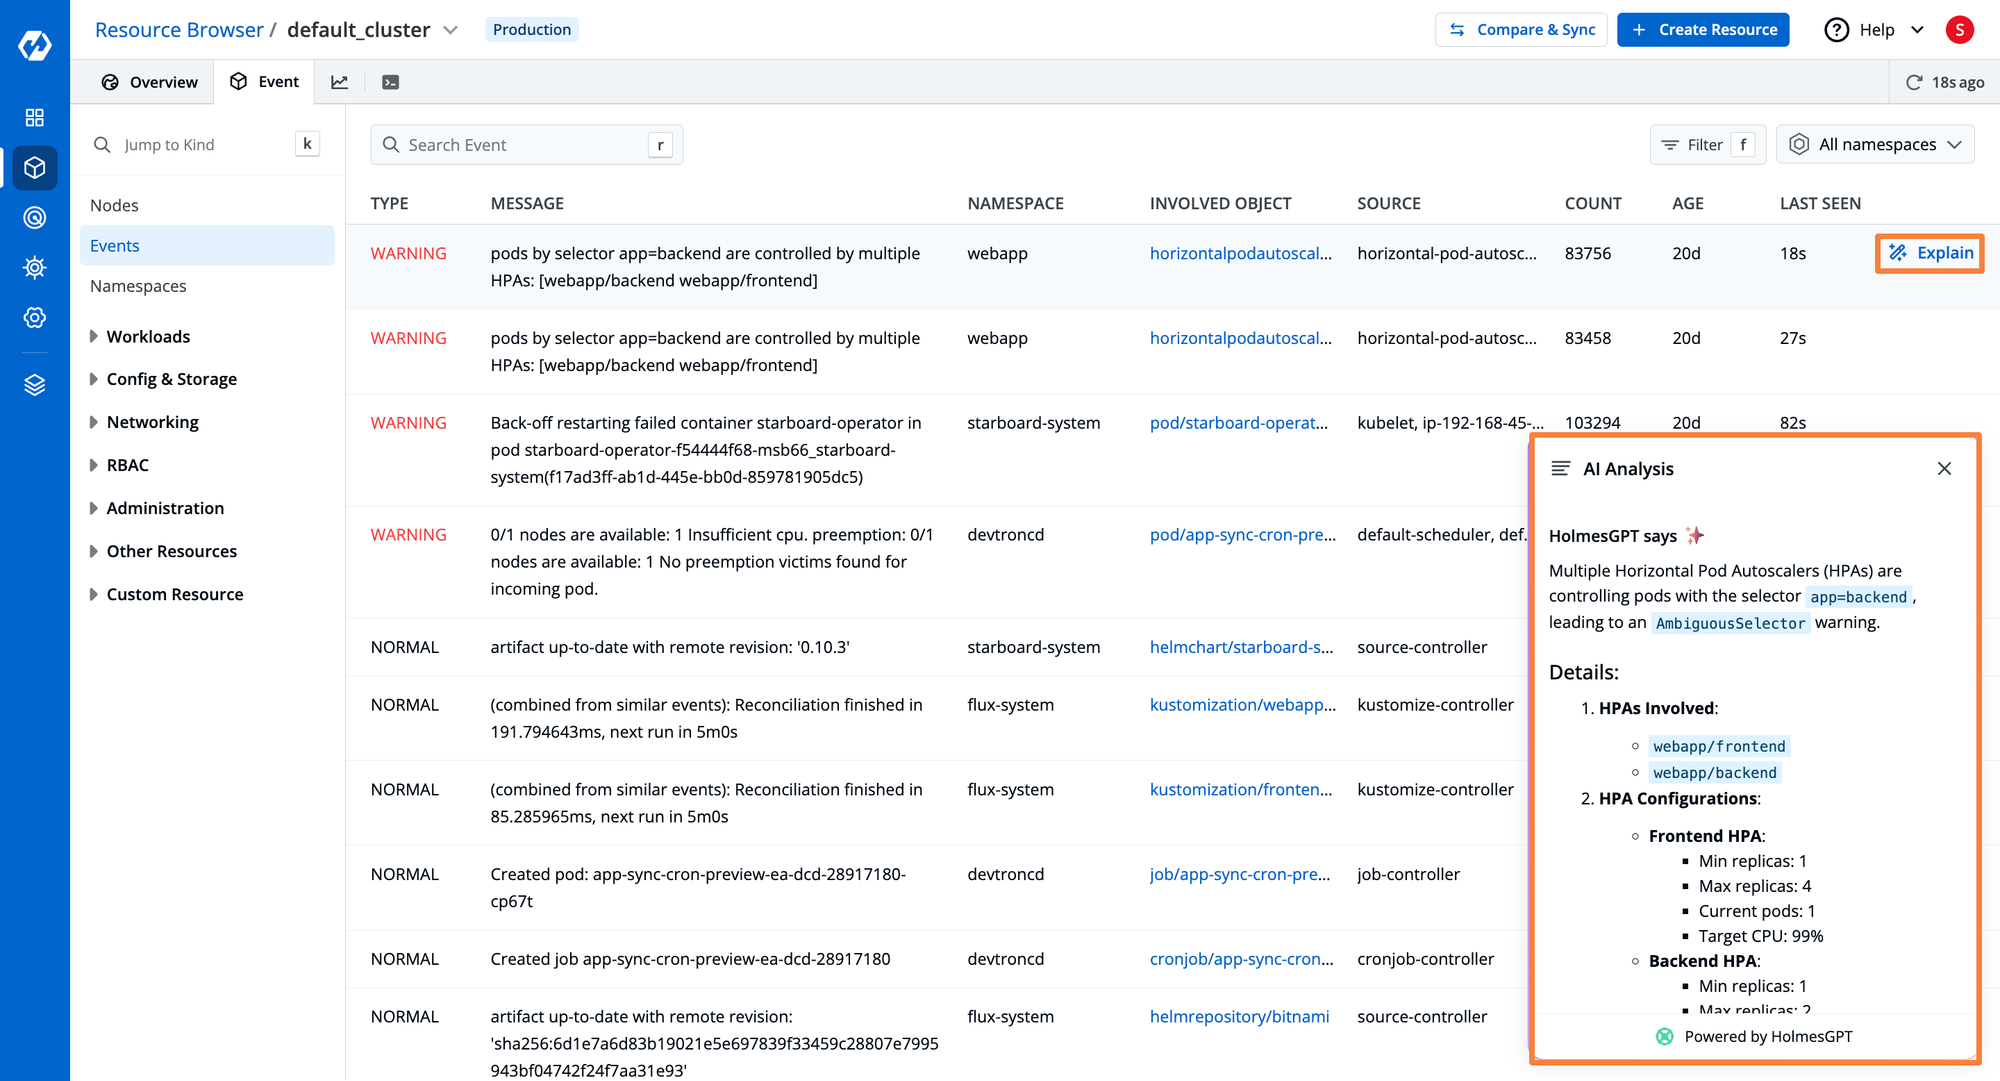
Task: Click the webapp/frontend HPA link
Action: tap(1717, 746)
